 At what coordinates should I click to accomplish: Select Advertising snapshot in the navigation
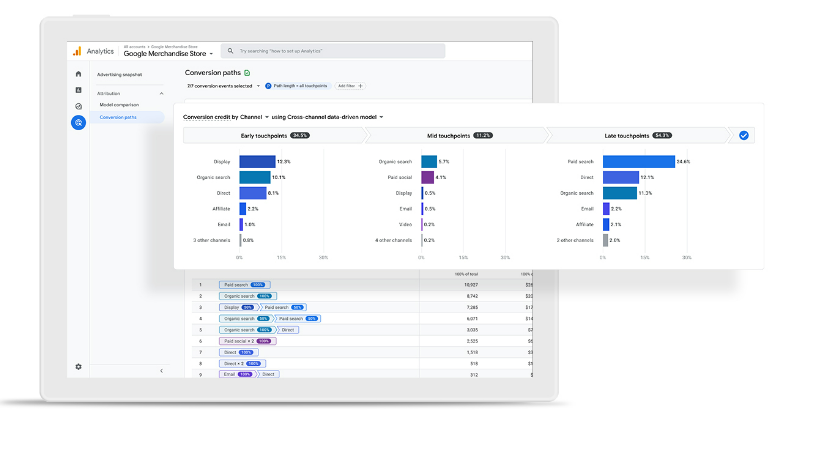coord(119,75)
